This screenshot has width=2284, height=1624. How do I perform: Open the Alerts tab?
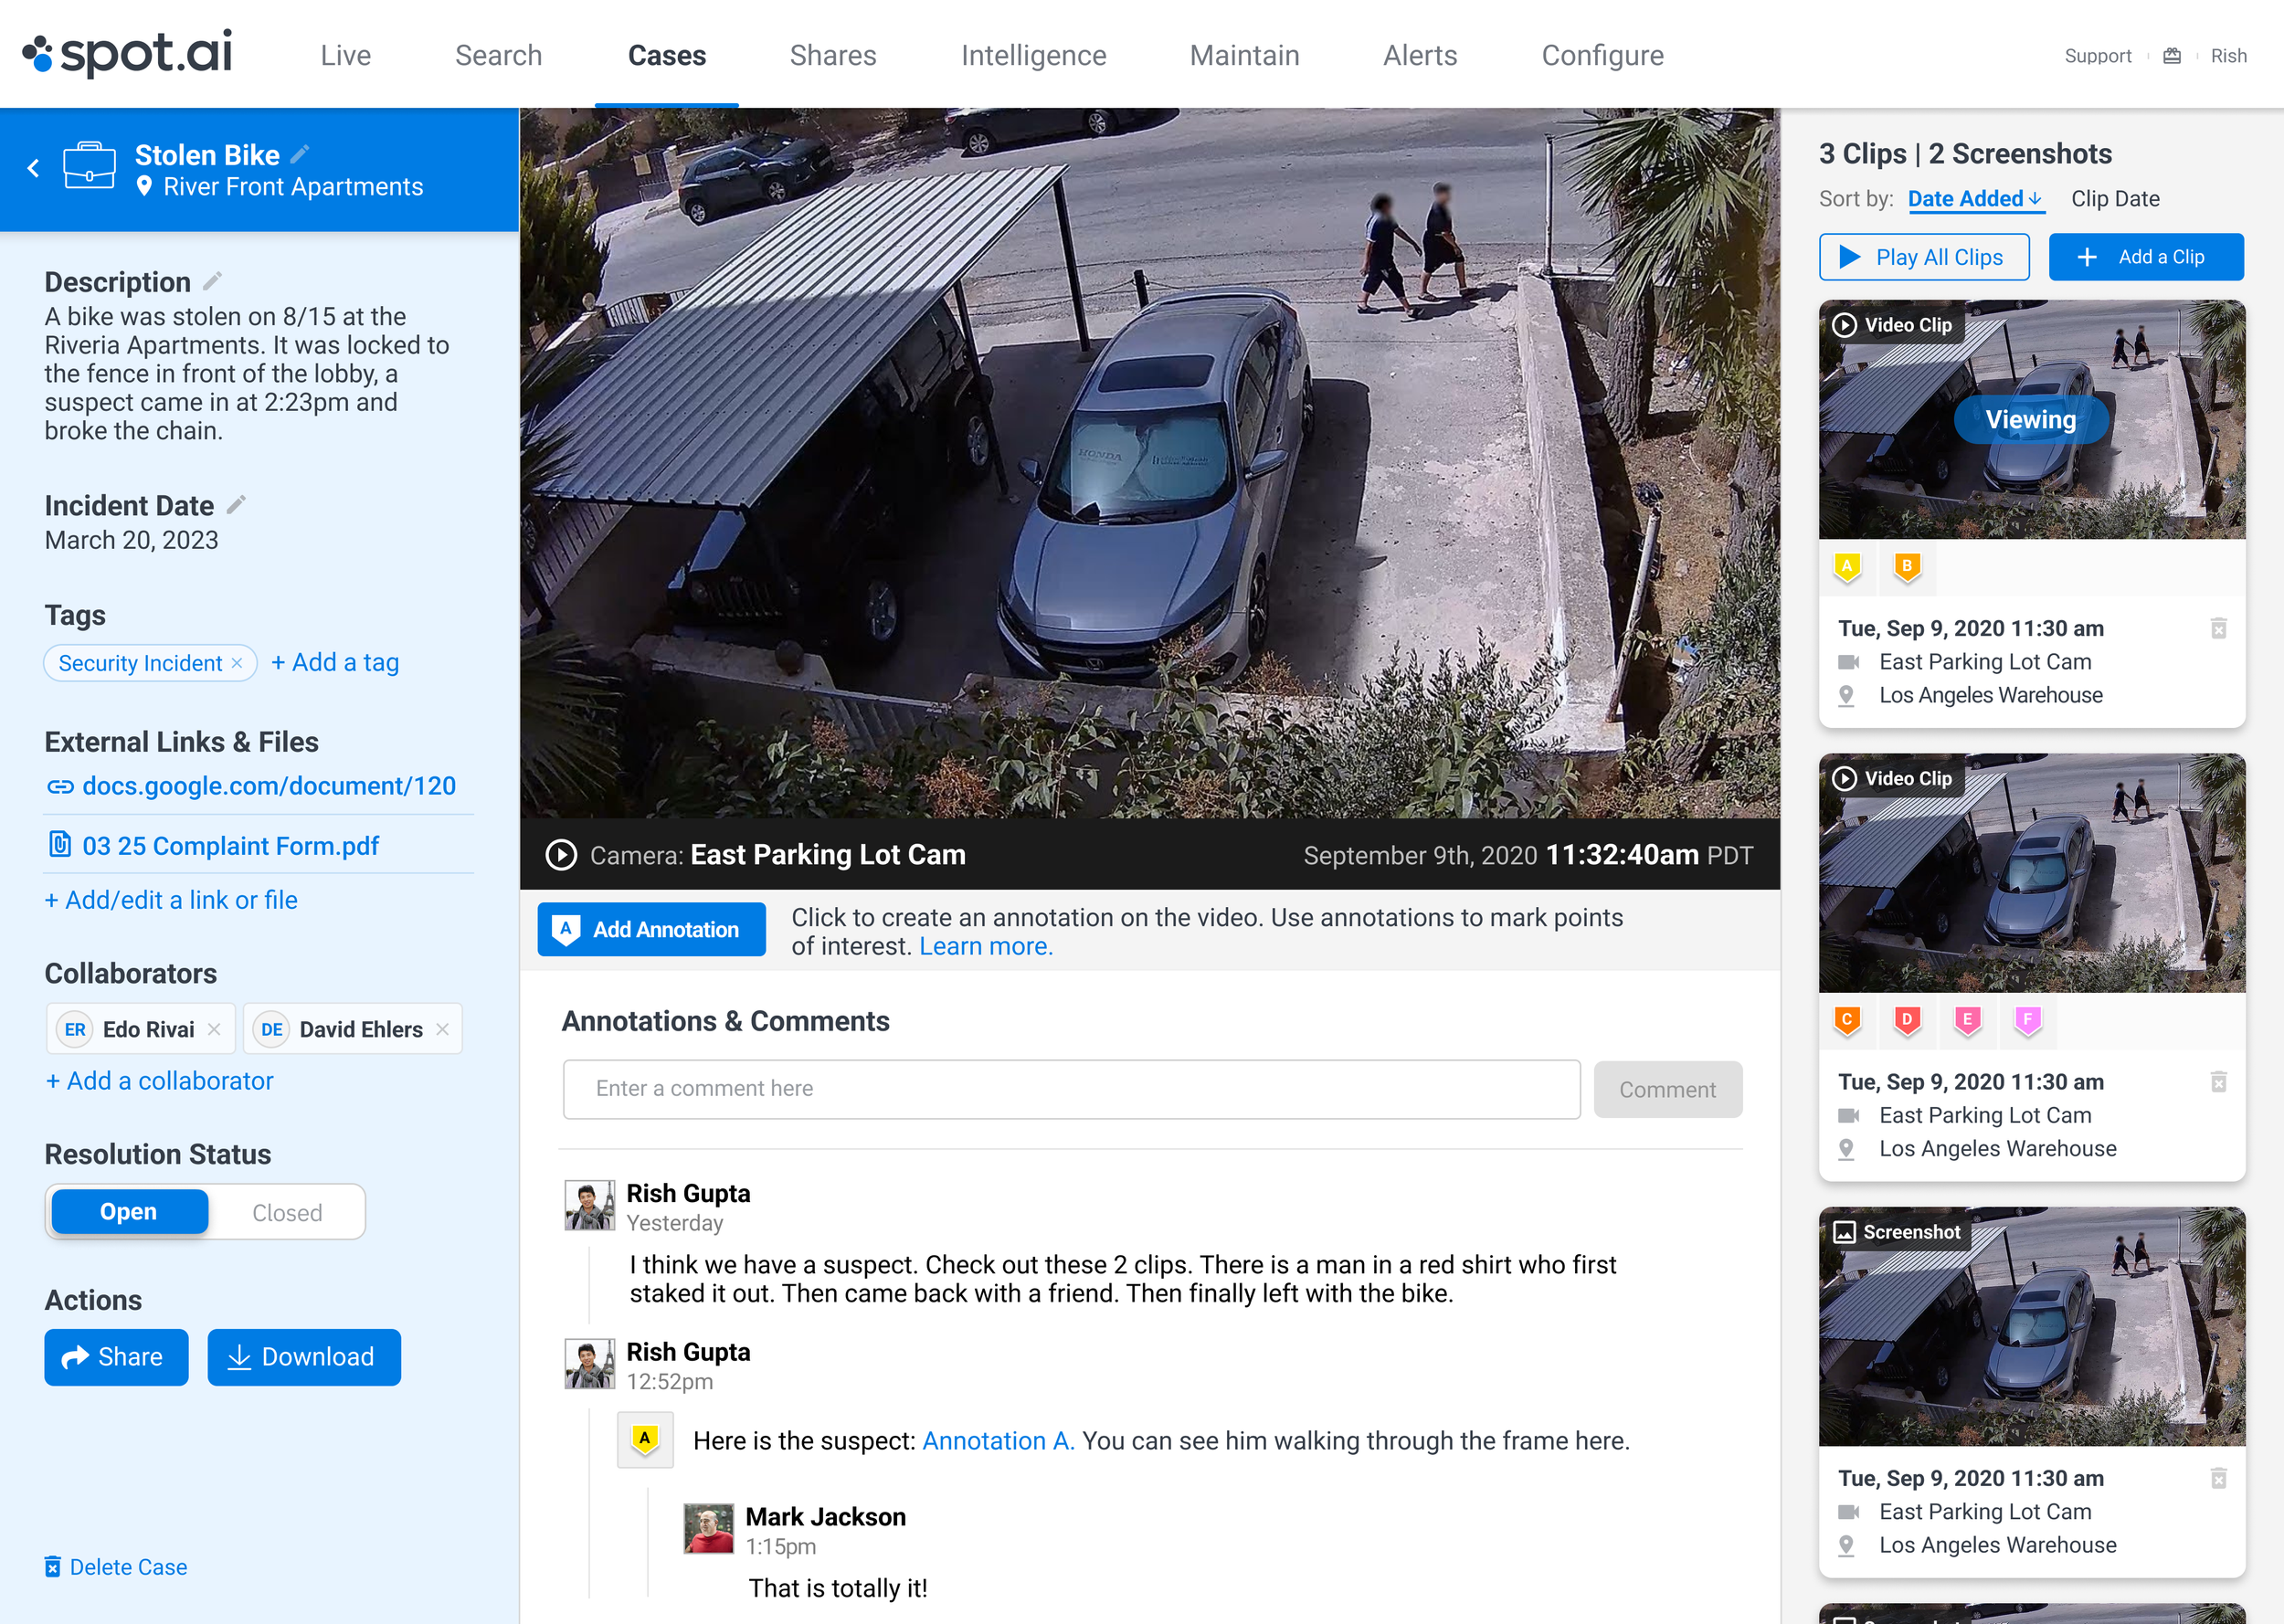1419,55
